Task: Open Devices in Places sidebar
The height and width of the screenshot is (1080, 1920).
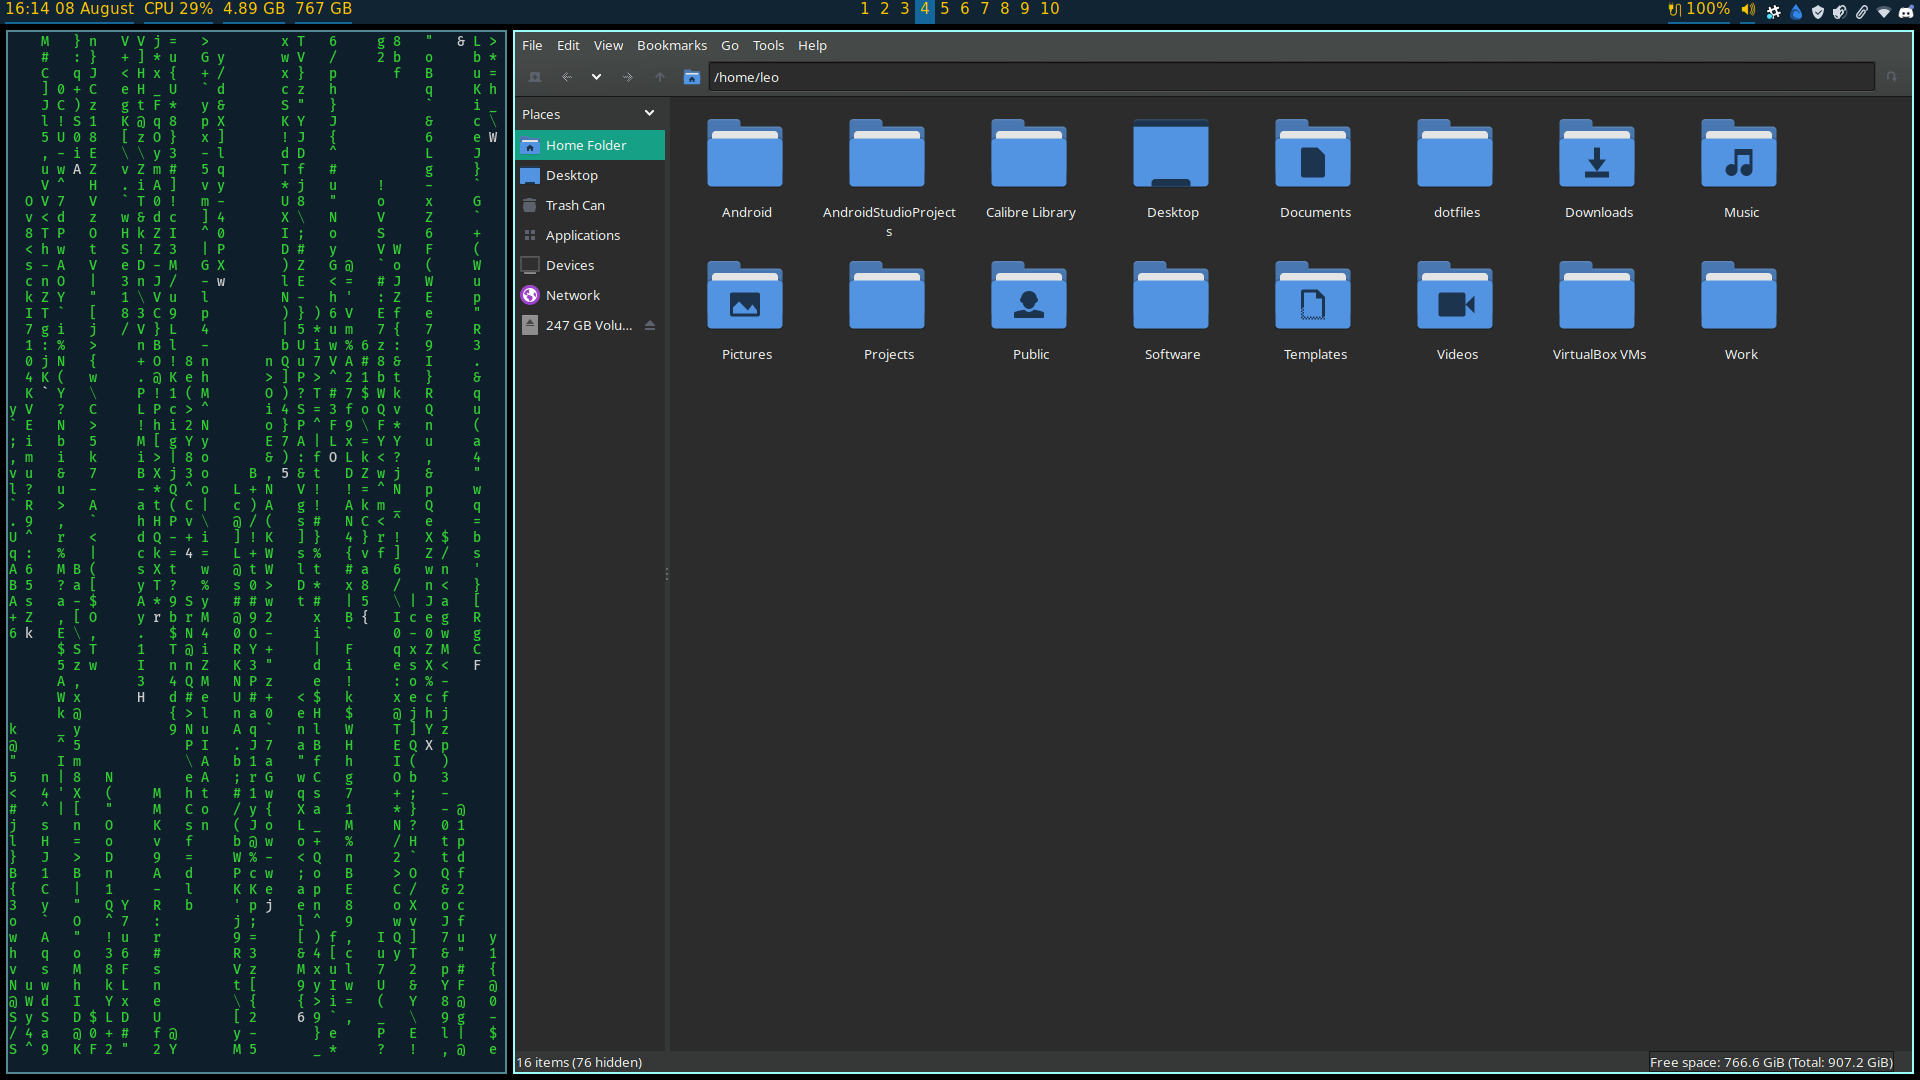Action: [x=590, y=265]
